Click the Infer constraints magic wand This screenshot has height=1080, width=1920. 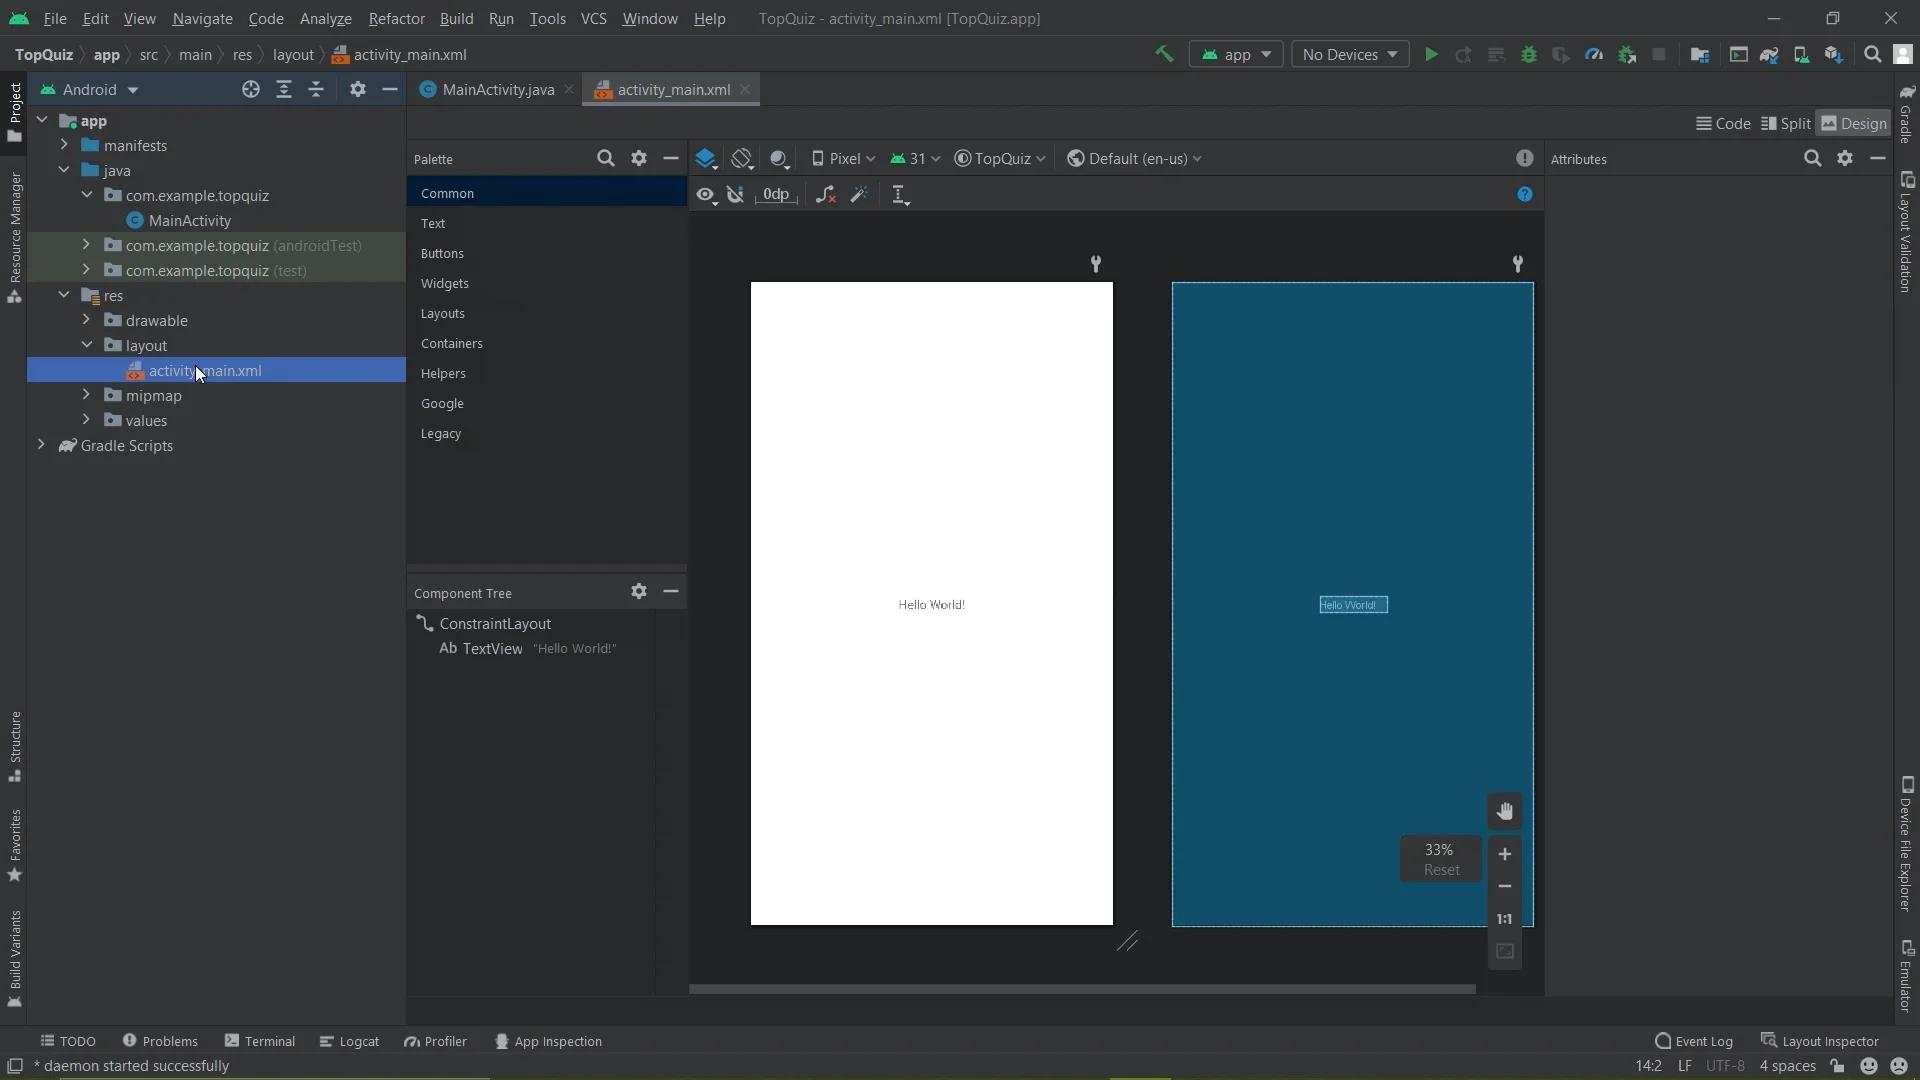(x=859, y=195)
